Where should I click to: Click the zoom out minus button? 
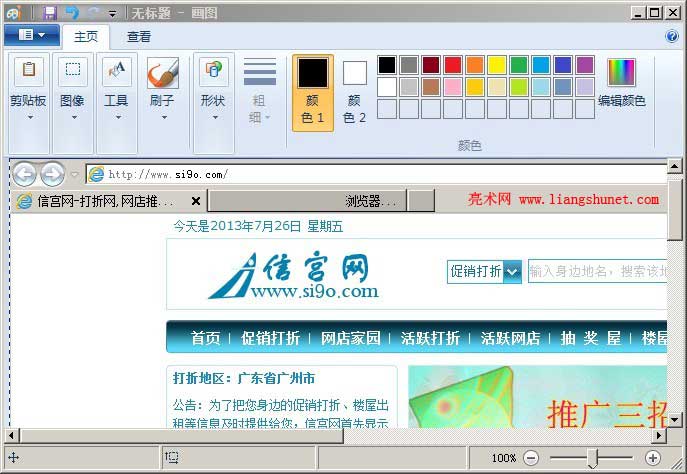coord(531,458)
